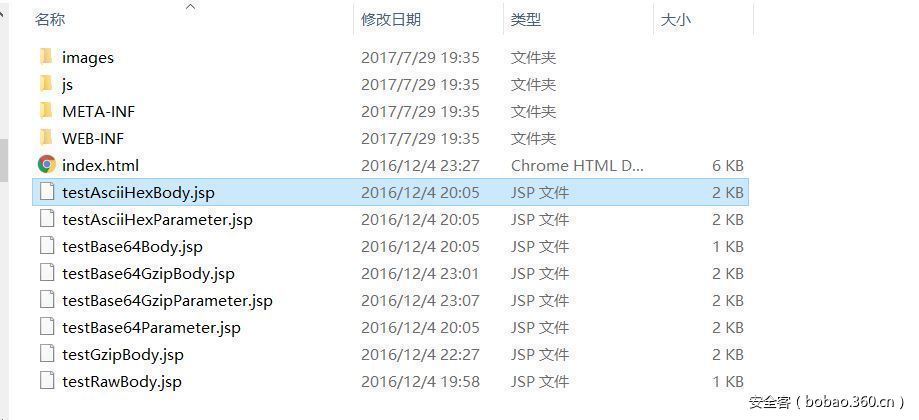Select the testAsciiHexParameter.jsp file name
Screen dimensions: 919x420
157,220
